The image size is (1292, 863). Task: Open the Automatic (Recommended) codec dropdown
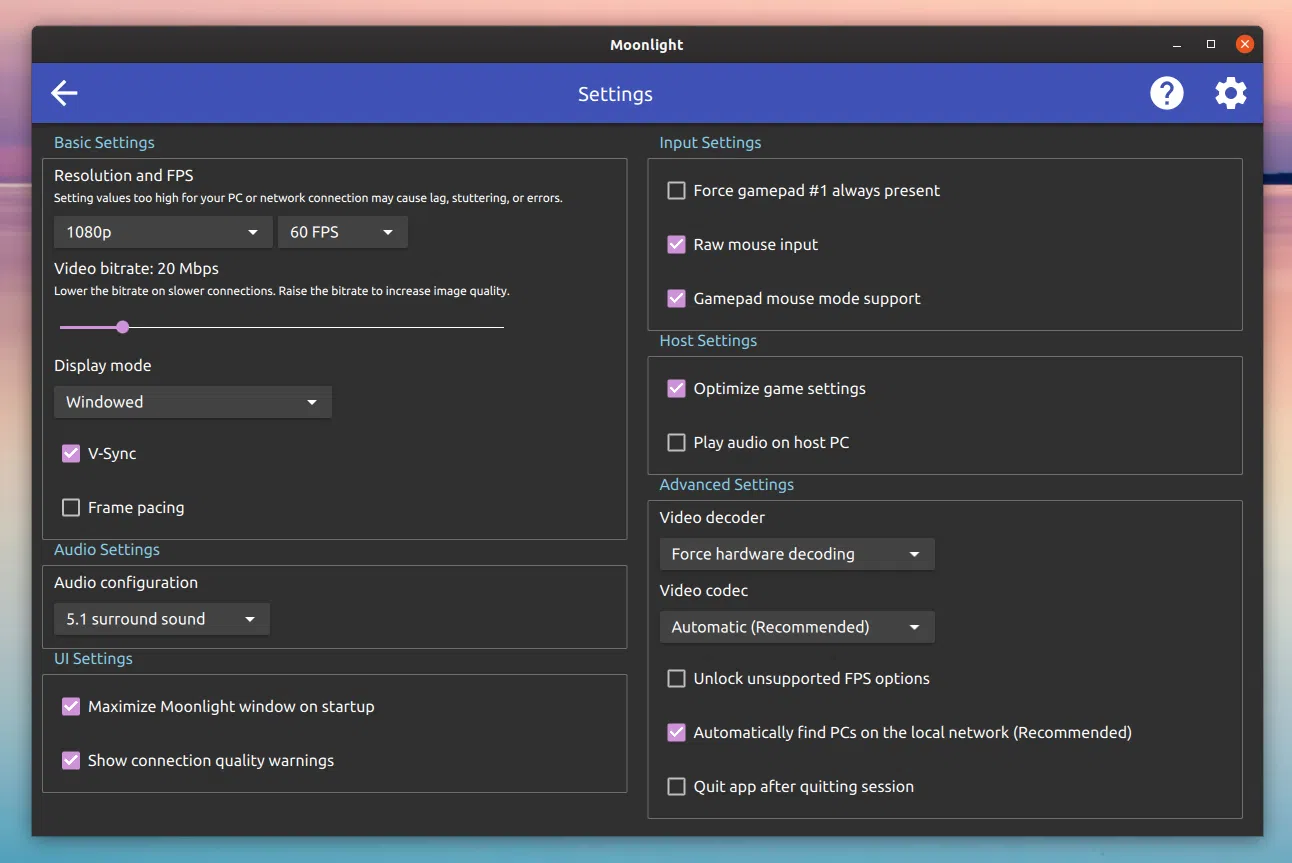pos(797,627)
